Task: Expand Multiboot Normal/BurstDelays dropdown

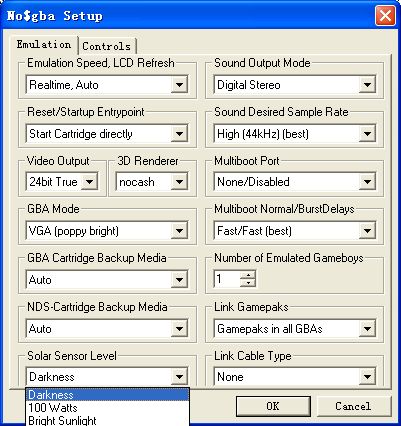Action: click(x=367, y=231)
